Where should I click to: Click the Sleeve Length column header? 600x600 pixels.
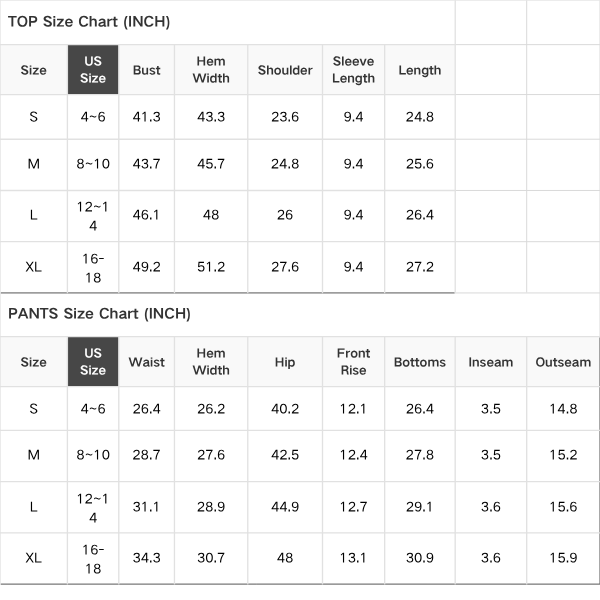coord(354,70)
